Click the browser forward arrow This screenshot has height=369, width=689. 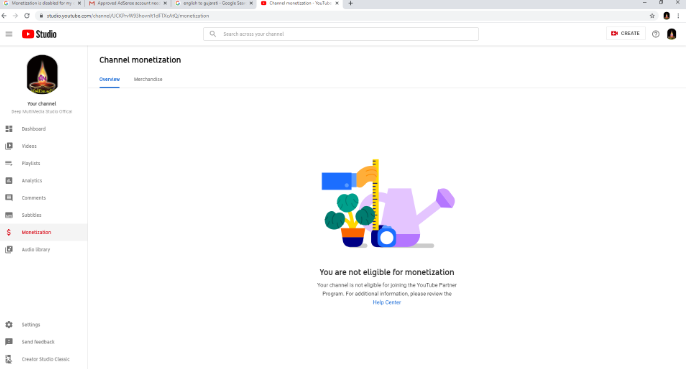tap(15, 15)
